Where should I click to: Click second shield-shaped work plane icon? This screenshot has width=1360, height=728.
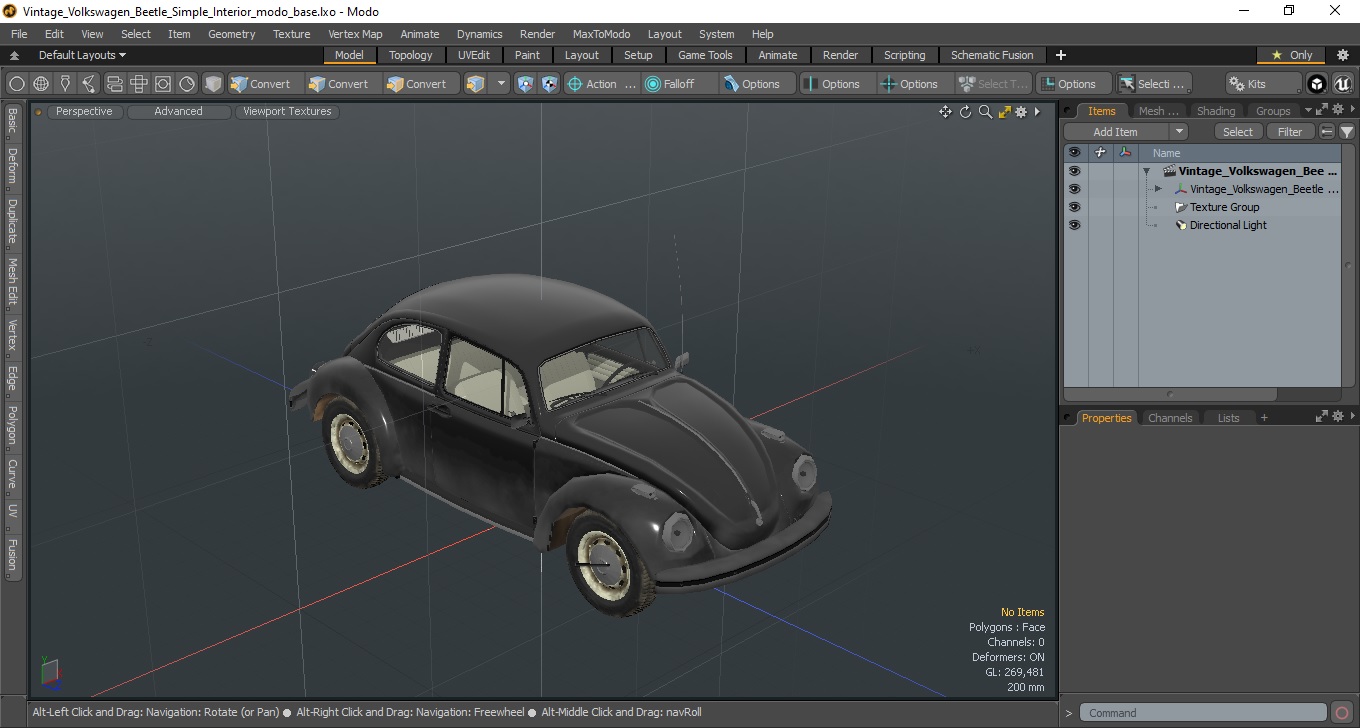pos(550,84)
